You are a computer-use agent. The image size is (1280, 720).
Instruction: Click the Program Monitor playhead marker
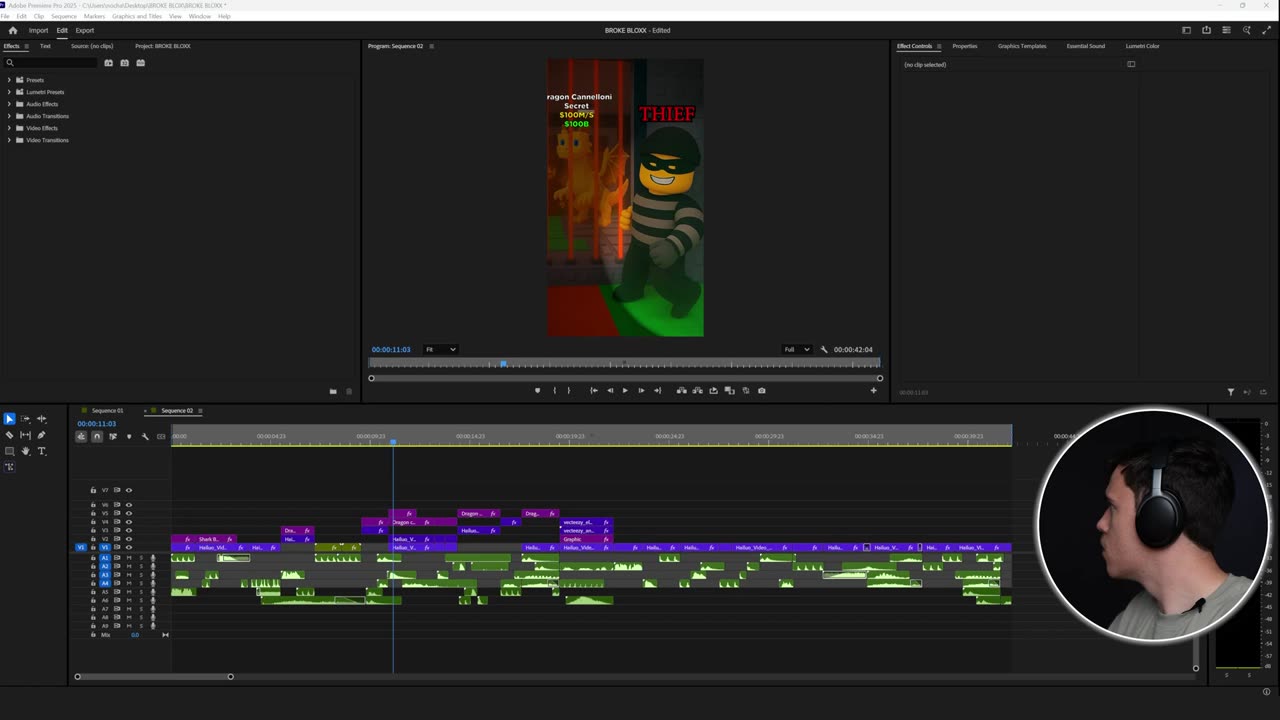tap(503, 364)
